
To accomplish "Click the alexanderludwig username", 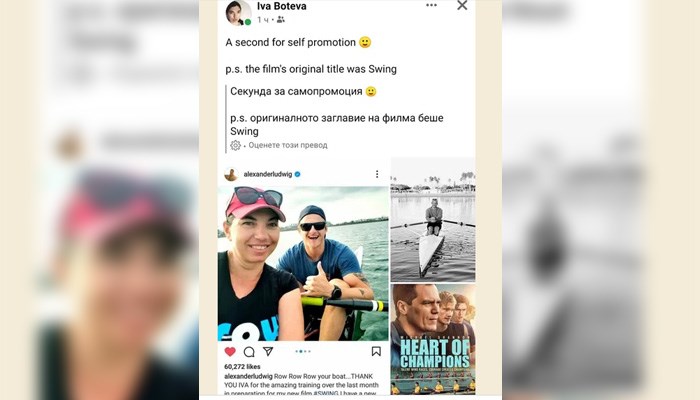I will coord(268,174).
